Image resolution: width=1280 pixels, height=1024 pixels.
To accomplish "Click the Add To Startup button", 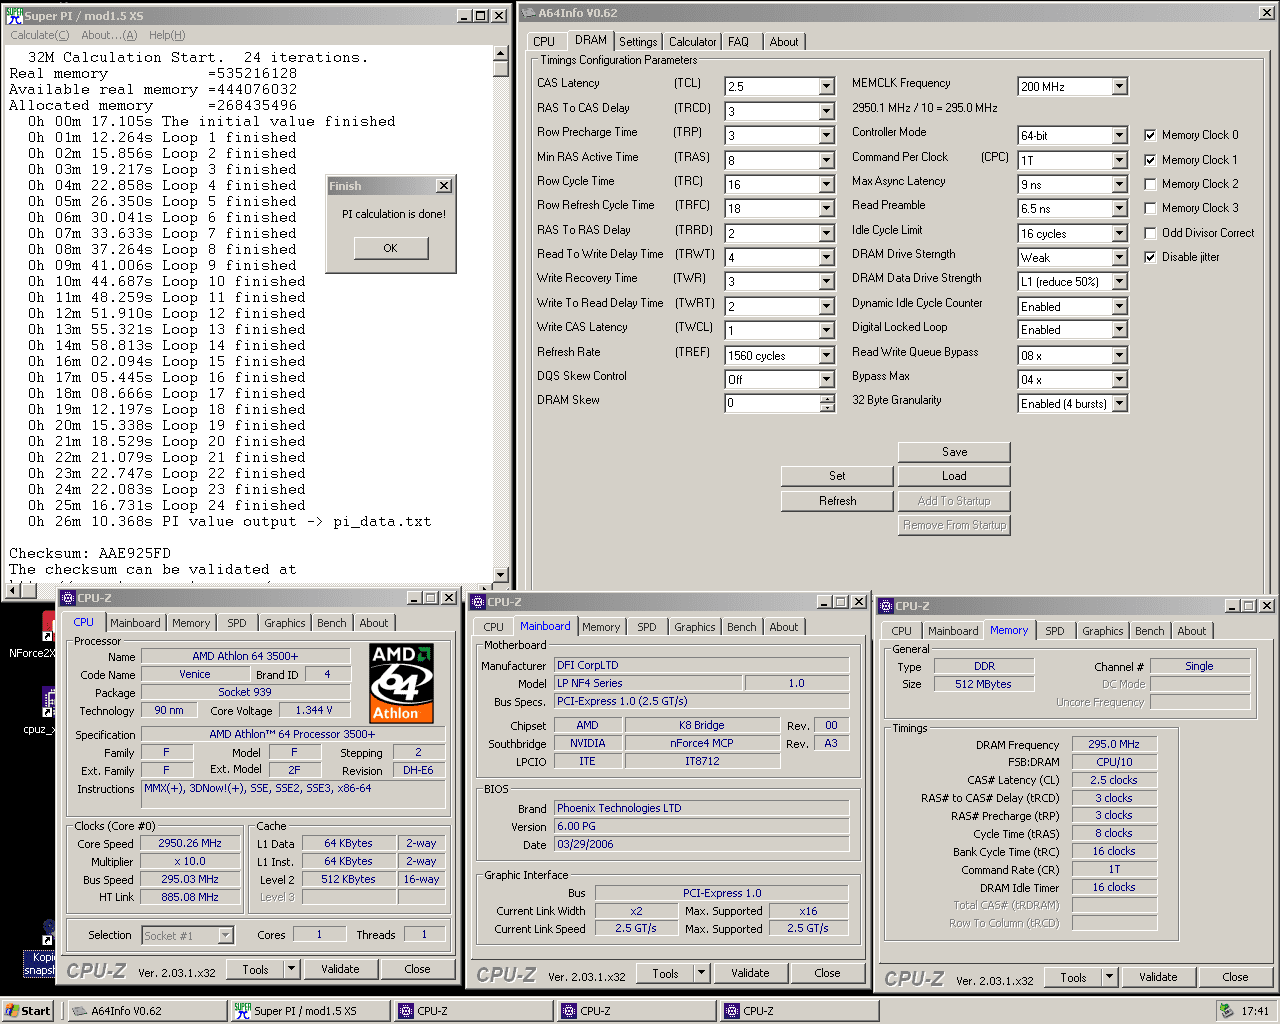I will click(954, 501).
